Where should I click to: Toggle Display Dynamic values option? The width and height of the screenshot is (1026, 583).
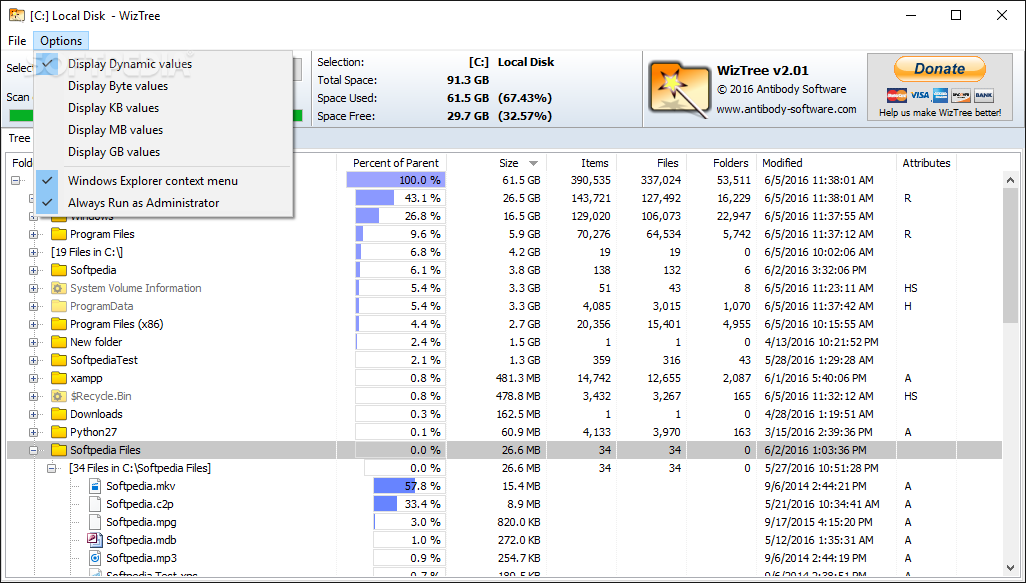pyautogui.click(x=164, y=64)
